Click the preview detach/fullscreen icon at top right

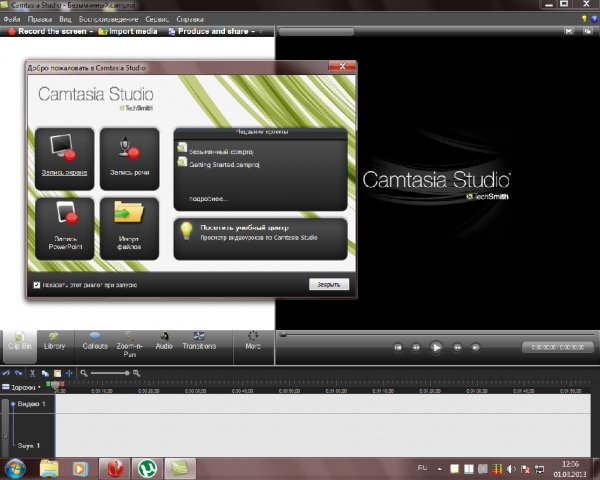(x=588, y=31)
